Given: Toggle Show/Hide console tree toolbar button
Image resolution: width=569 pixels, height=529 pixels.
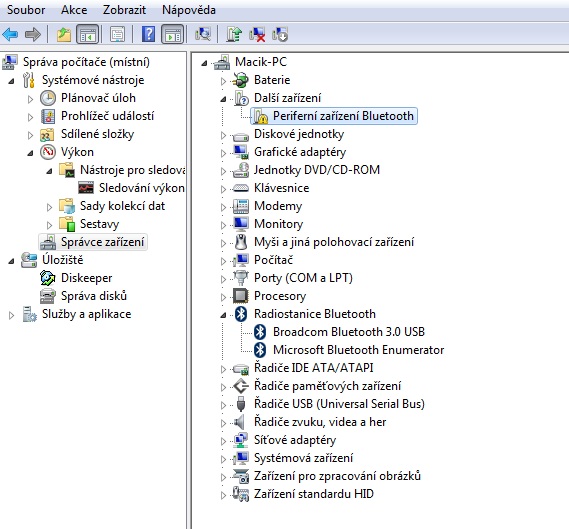Looking at the screenshot, I should [x=87, y=35].
